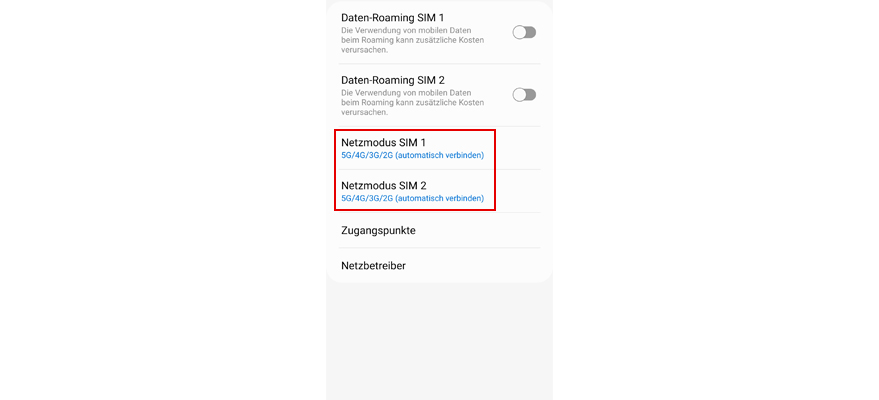Click the word 'verursachen.' under Daten-Roaming SIM 1
The height and width of the screenshot is (400, 879).
click(x=363, y=50)
